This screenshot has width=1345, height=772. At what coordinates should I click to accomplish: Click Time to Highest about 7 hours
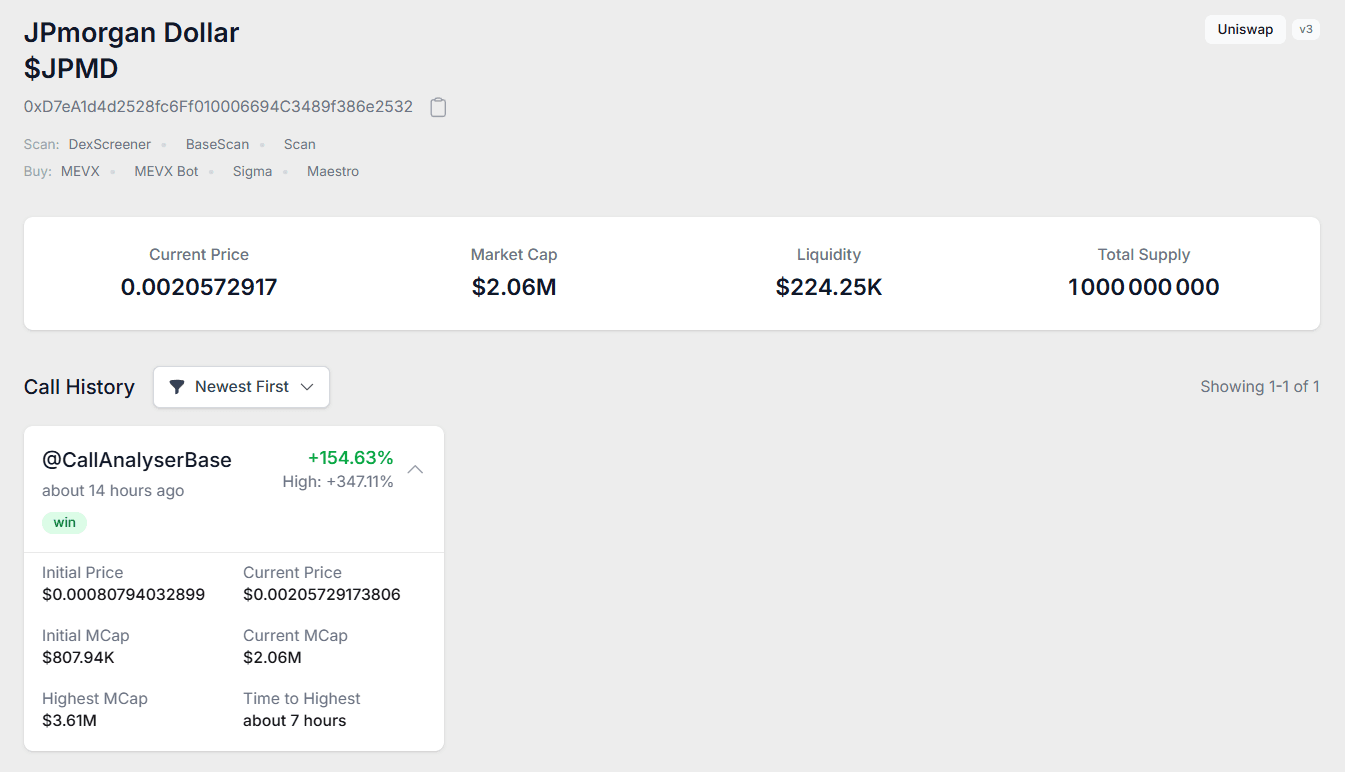[294, 721]
